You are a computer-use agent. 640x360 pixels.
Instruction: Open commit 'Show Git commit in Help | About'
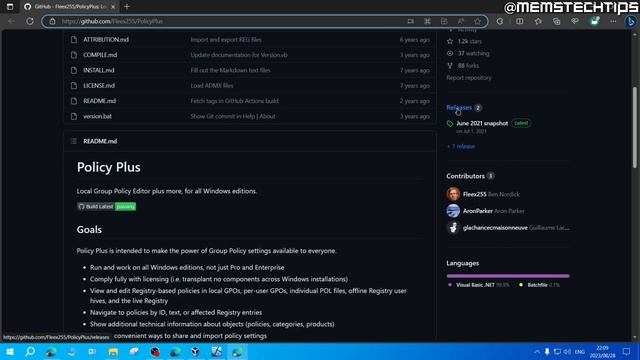coord(233,116)
